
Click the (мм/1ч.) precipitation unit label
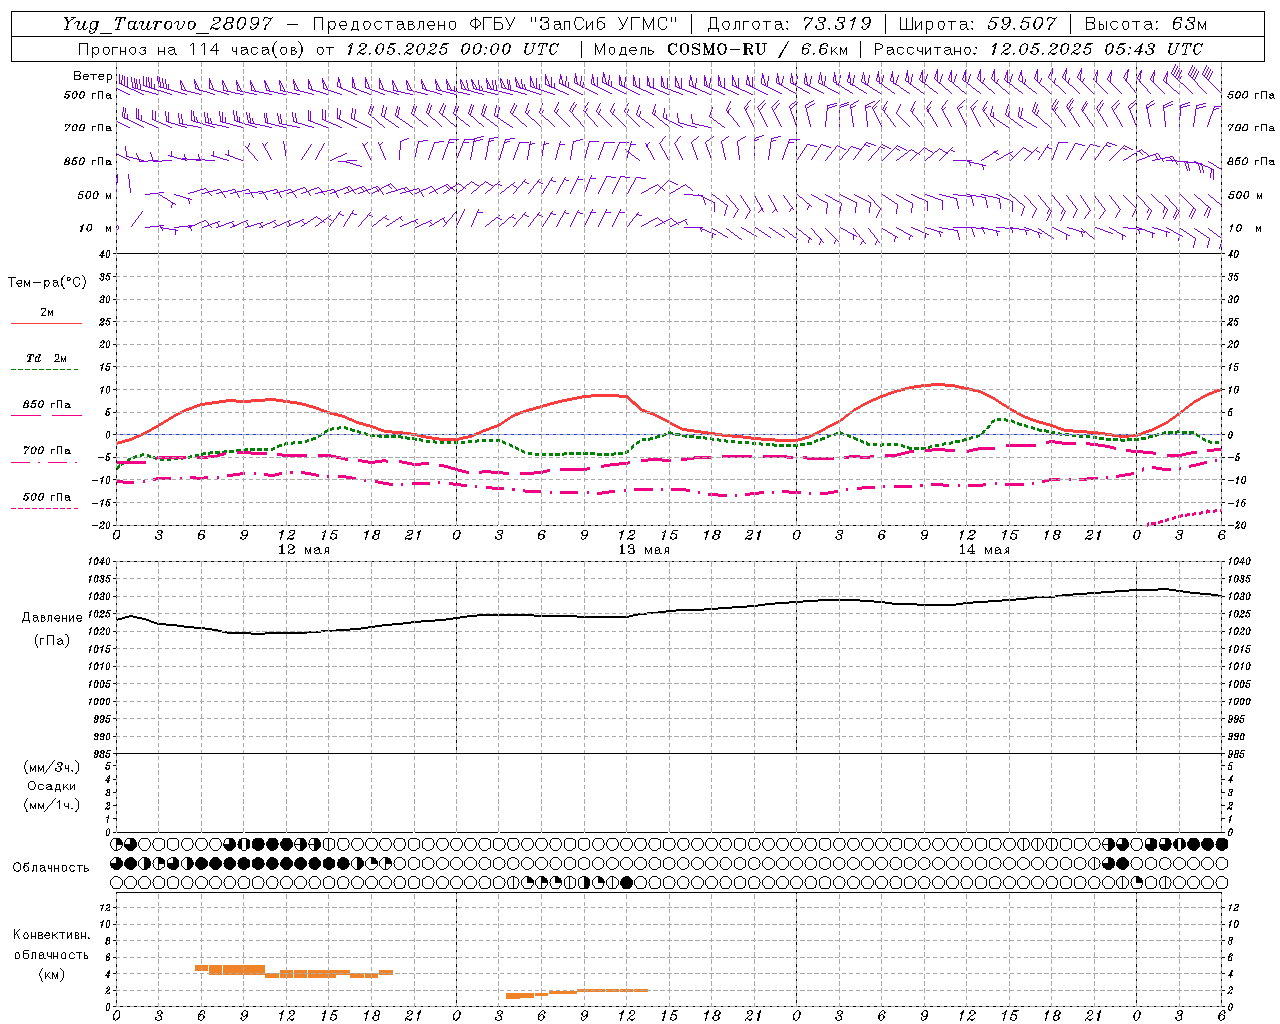pyautogui.click(x=52, y=805)
